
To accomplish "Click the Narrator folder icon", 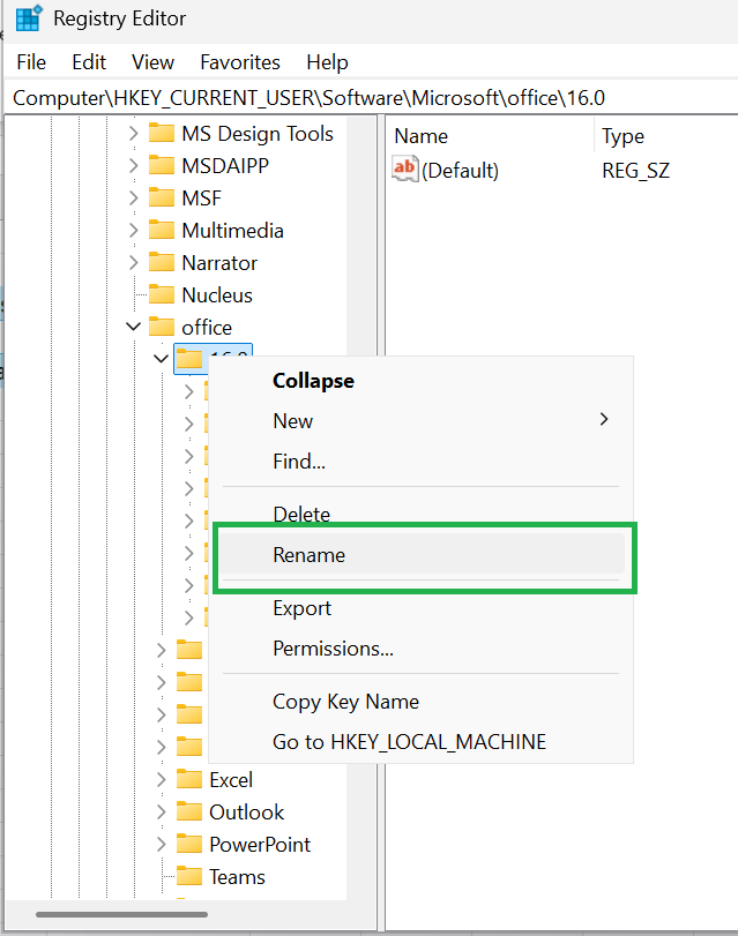I will [161, 262].
